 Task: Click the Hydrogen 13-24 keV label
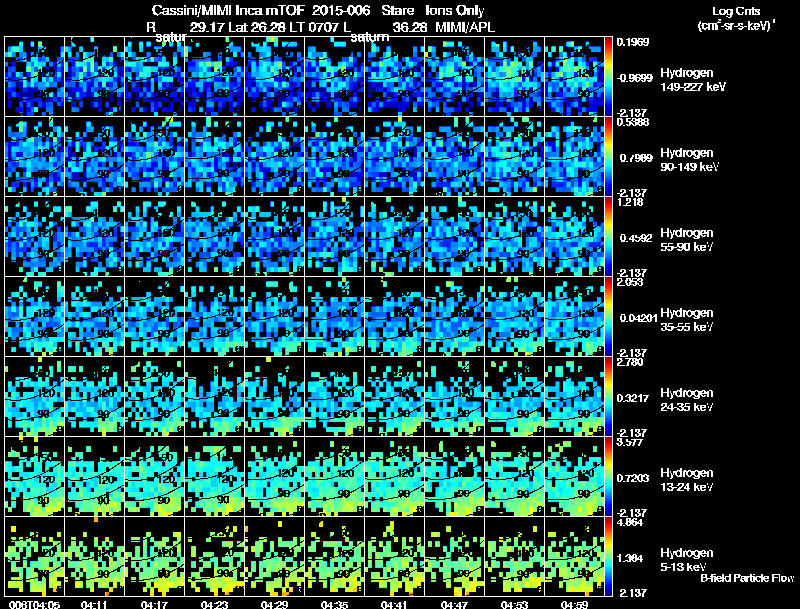(x=687, y=480)
